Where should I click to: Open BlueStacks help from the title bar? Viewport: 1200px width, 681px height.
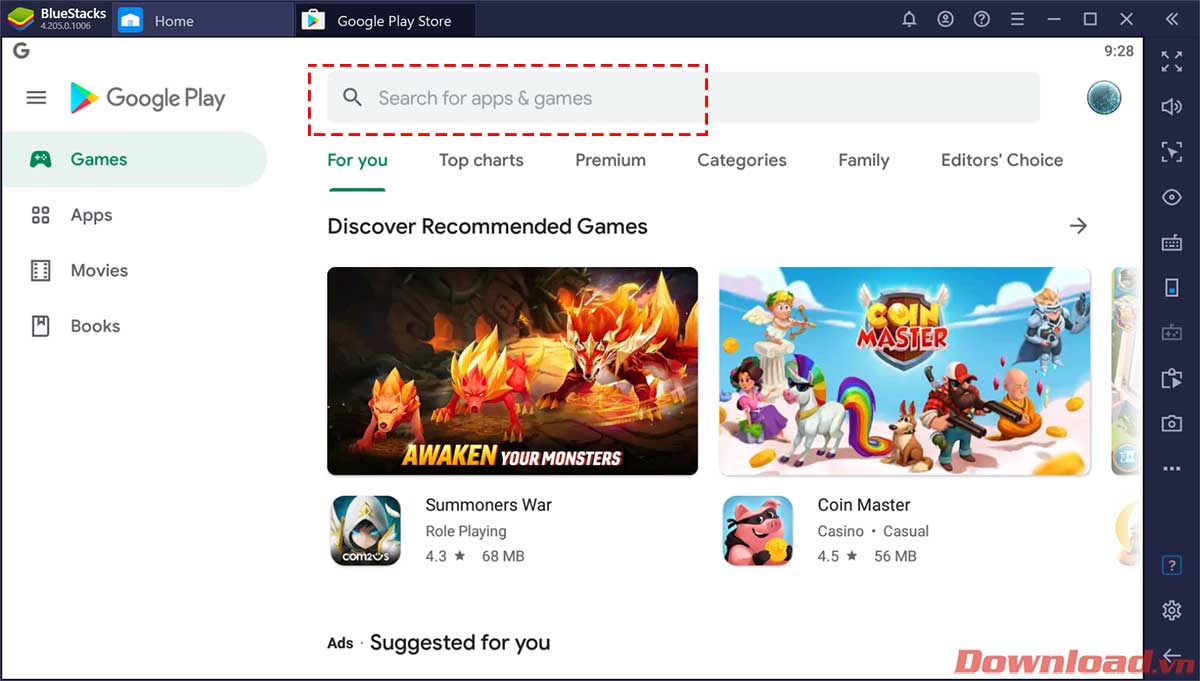[981, 20]
